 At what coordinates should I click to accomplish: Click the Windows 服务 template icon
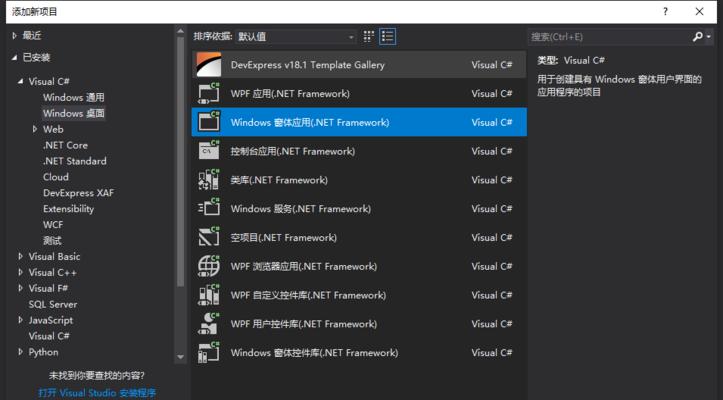(208, 208)
